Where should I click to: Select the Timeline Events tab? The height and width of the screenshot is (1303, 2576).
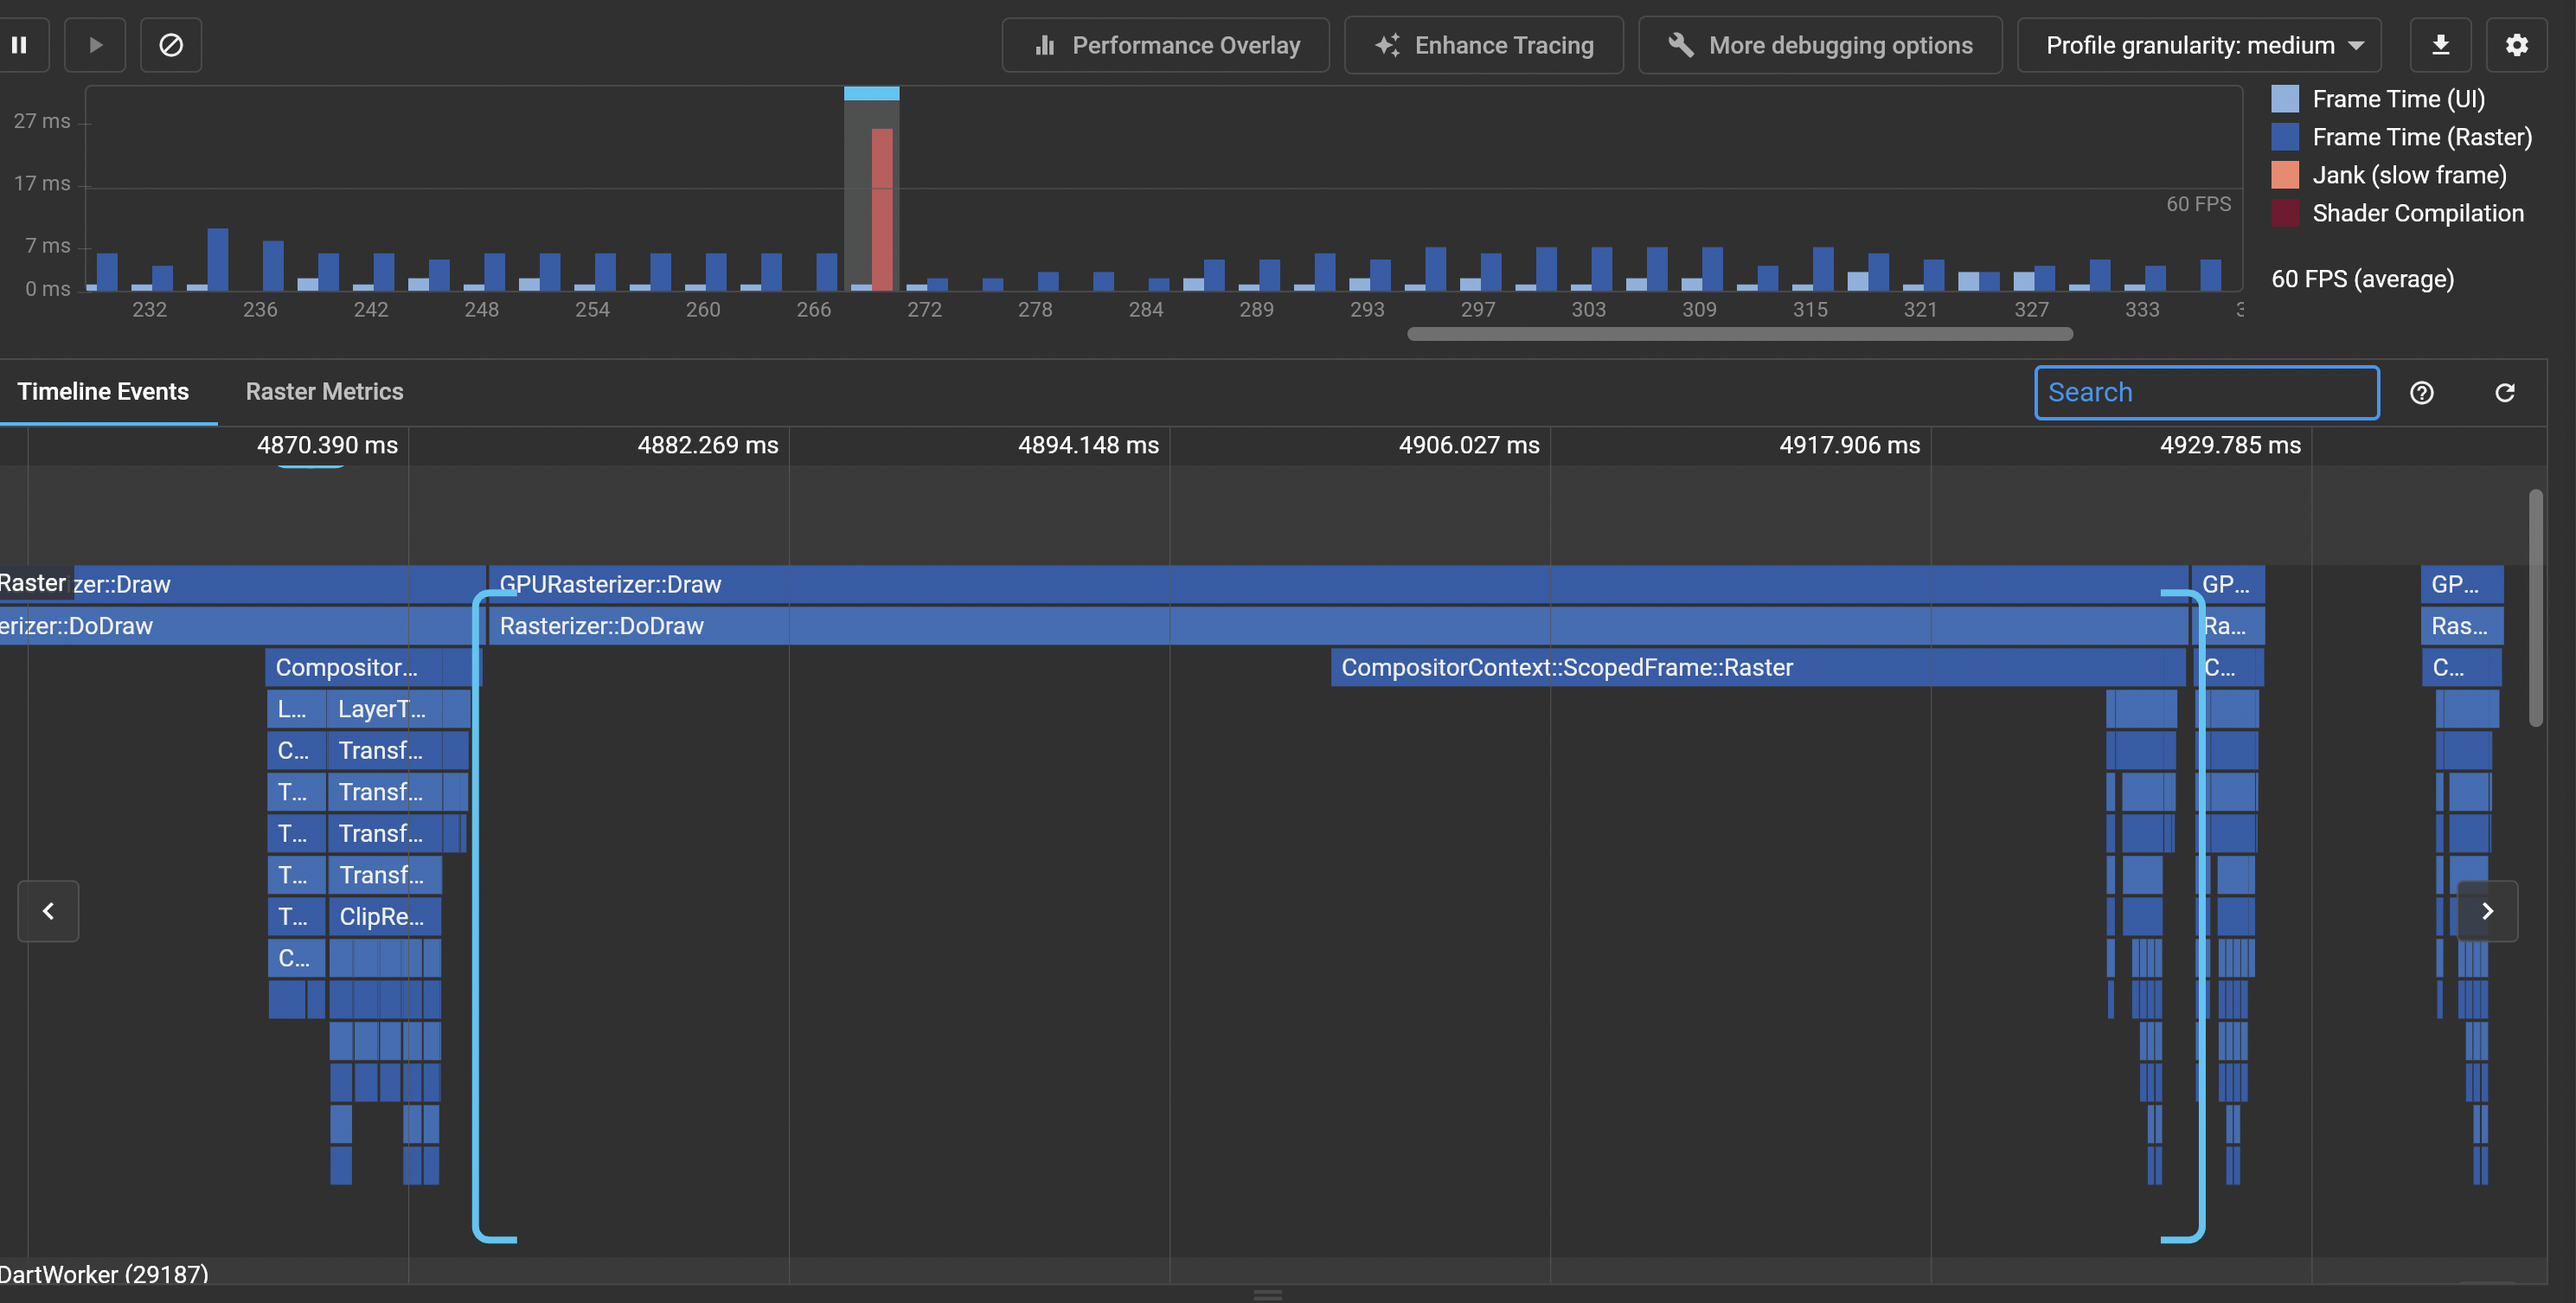[x=103, y=392]
